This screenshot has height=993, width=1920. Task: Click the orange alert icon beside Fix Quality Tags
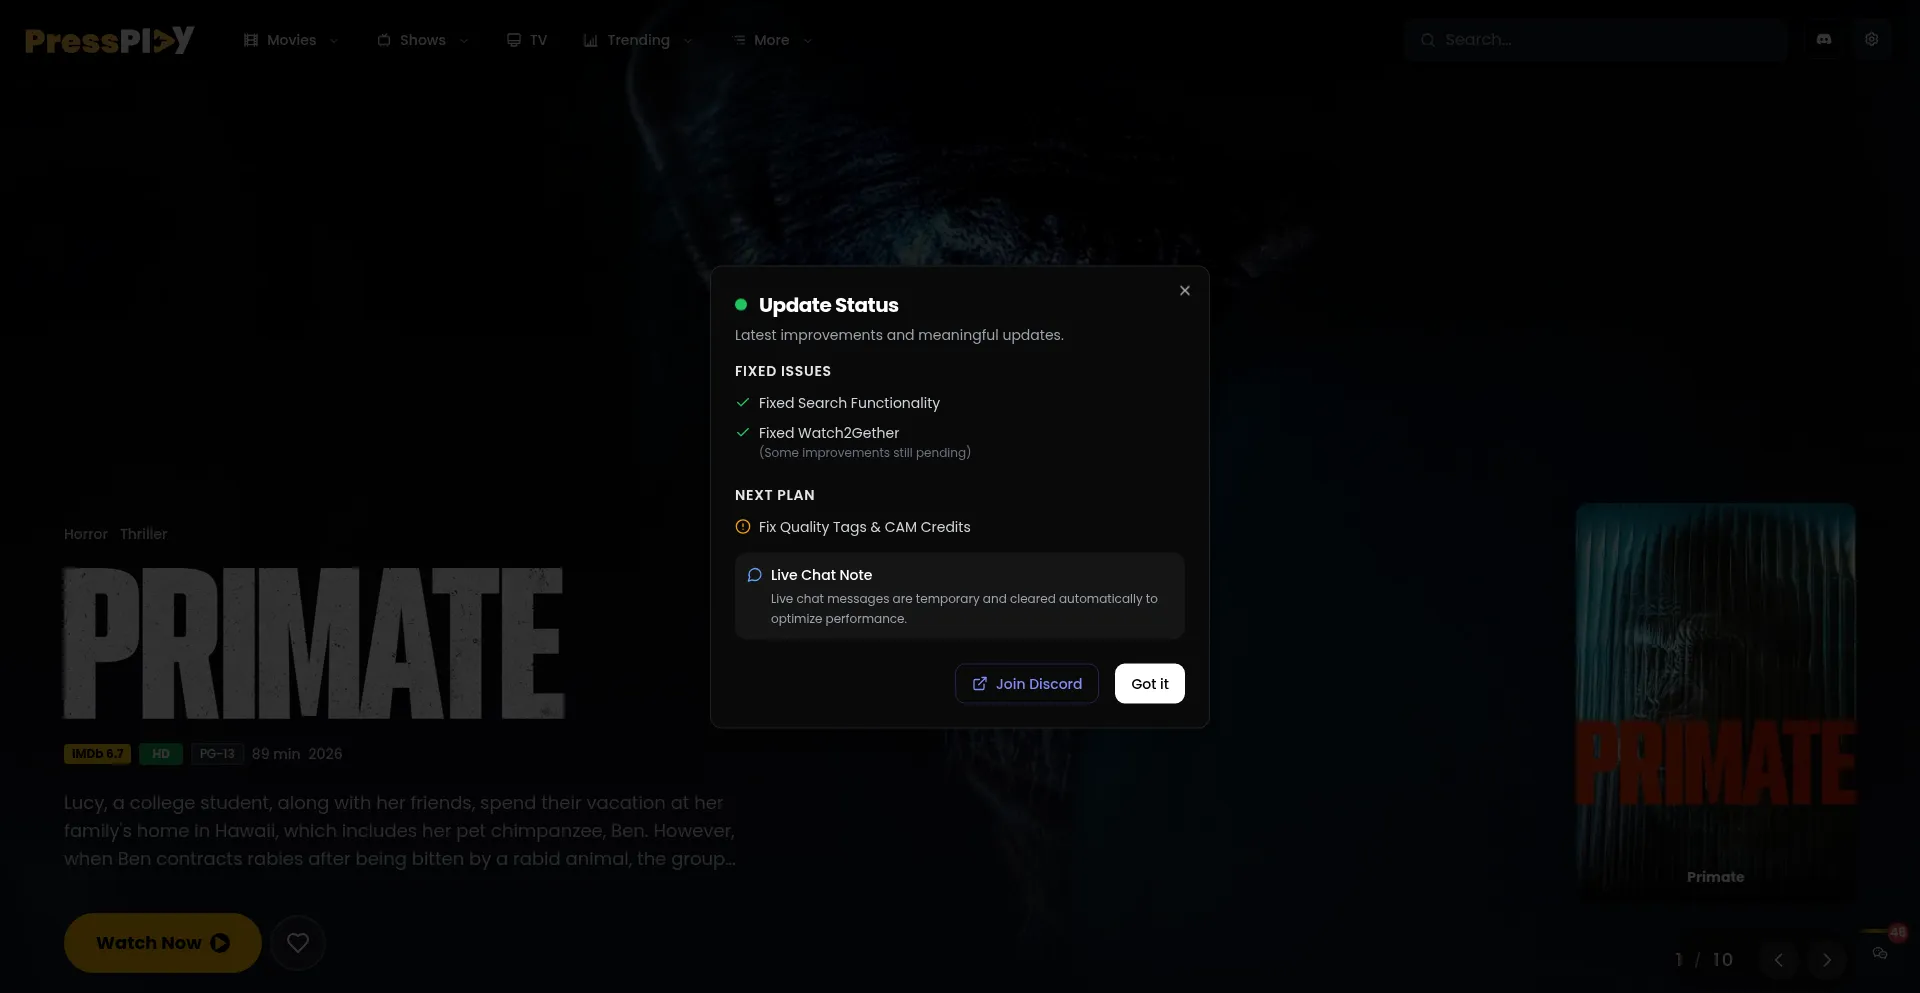point(743,527)
